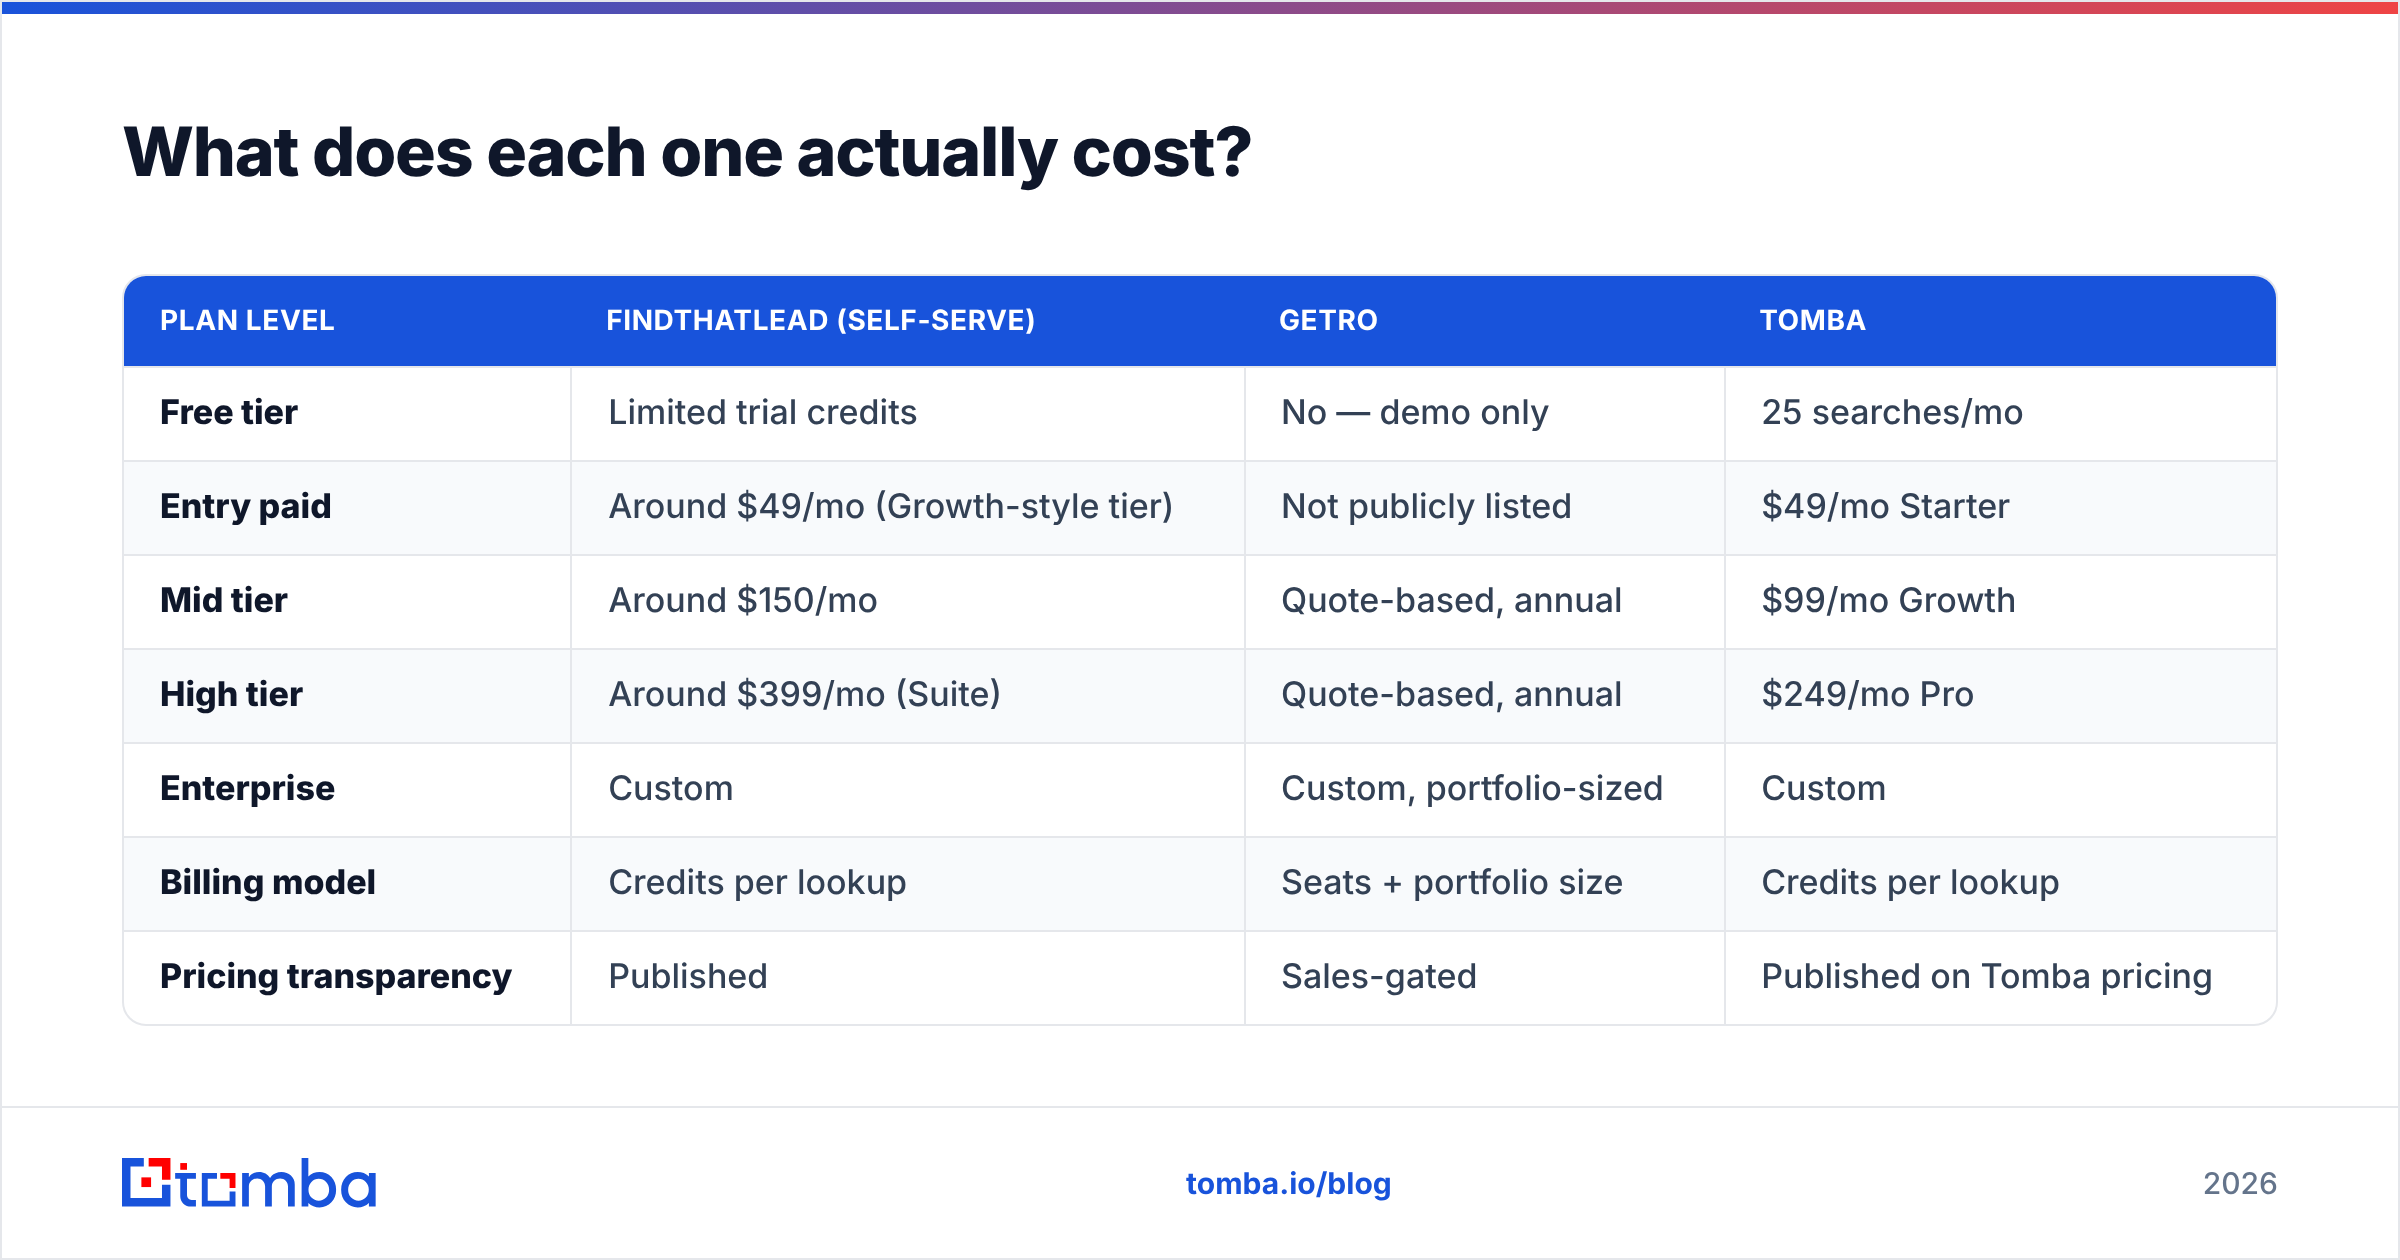Click the 'Not publicly listed' cell
The image size is (2400, 1260).
(1426, 506)
